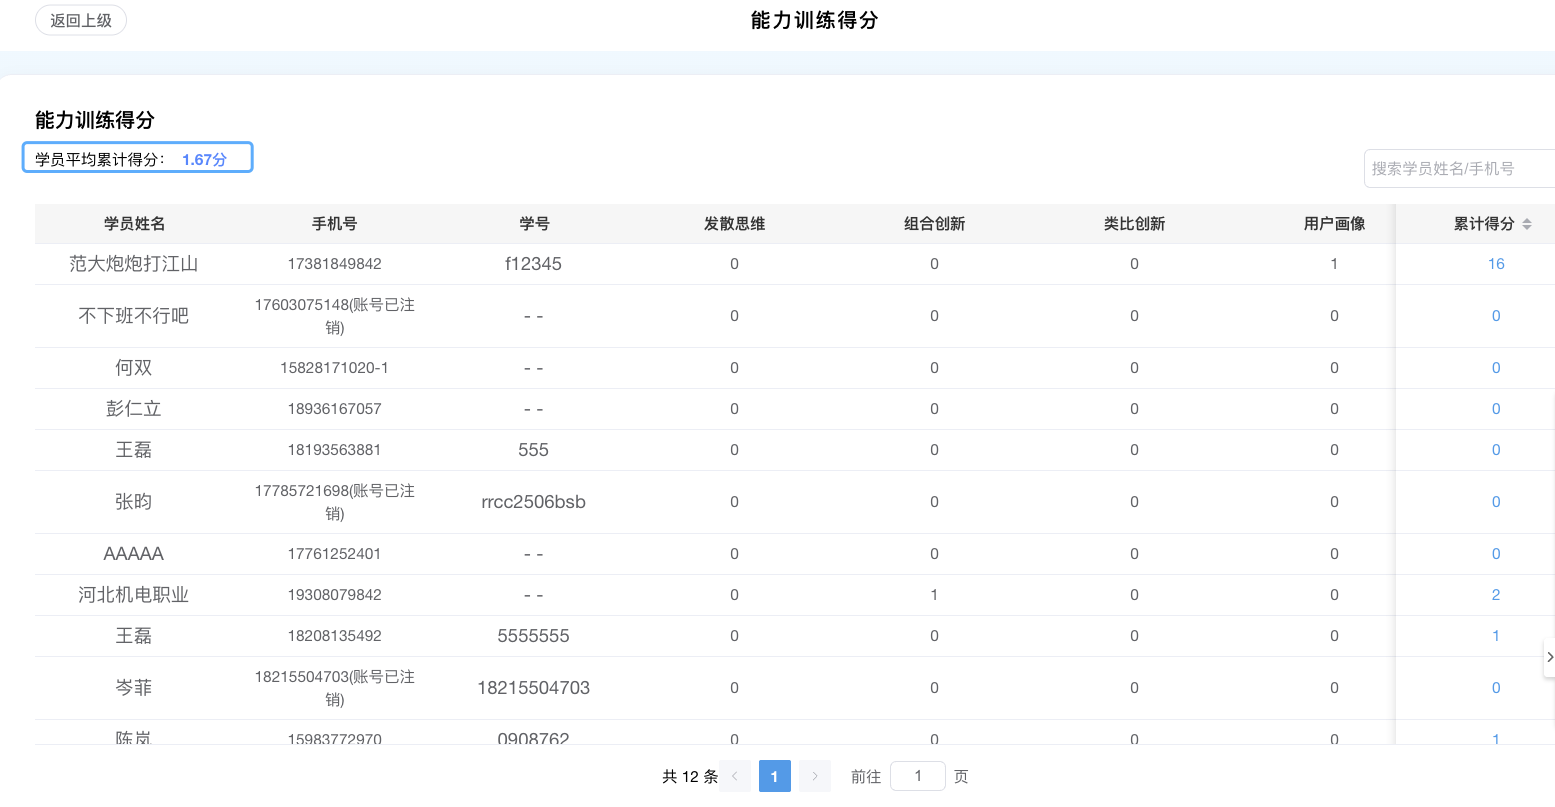Click student ID 5555555

tap(534, 636)
